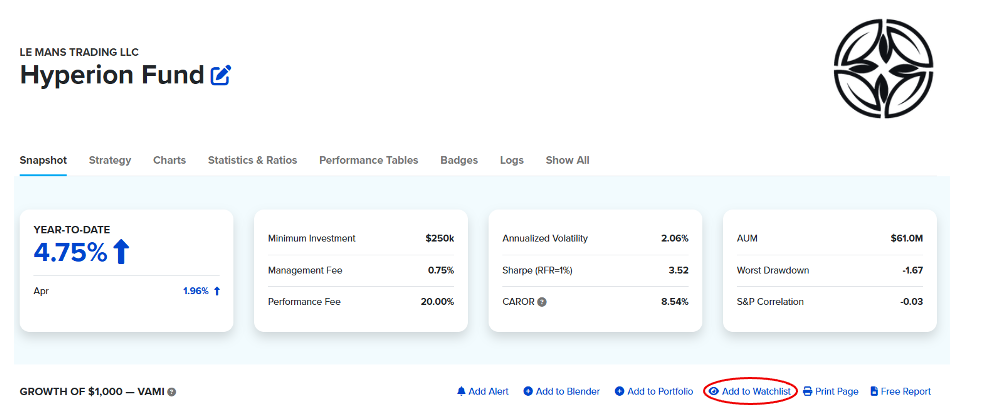Image resolution: width=996 pixels, height=416 pixels.
Task: Open the Badges tab
Action: (459, 160)
